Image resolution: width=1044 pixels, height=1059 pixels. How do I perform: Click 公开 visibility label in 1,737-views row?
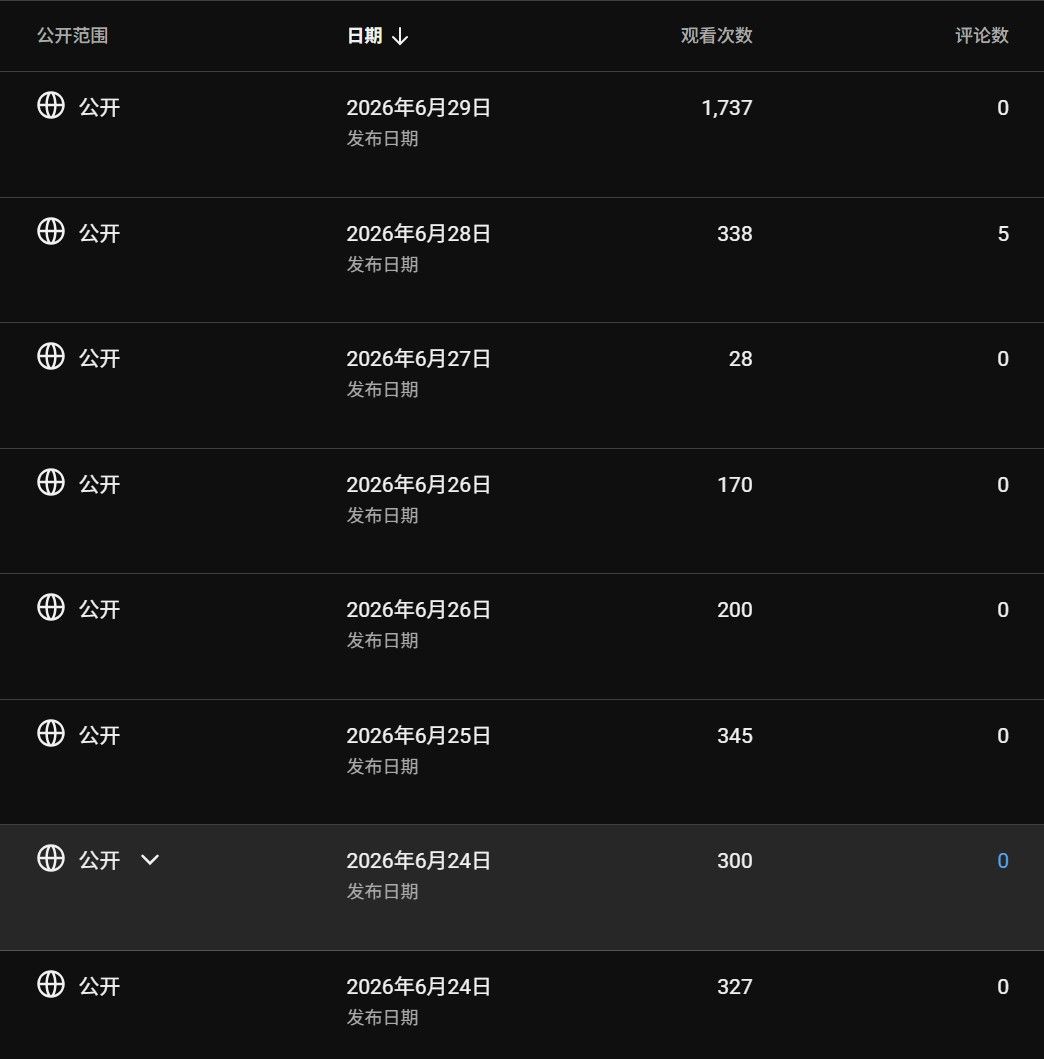coord(99,107)
